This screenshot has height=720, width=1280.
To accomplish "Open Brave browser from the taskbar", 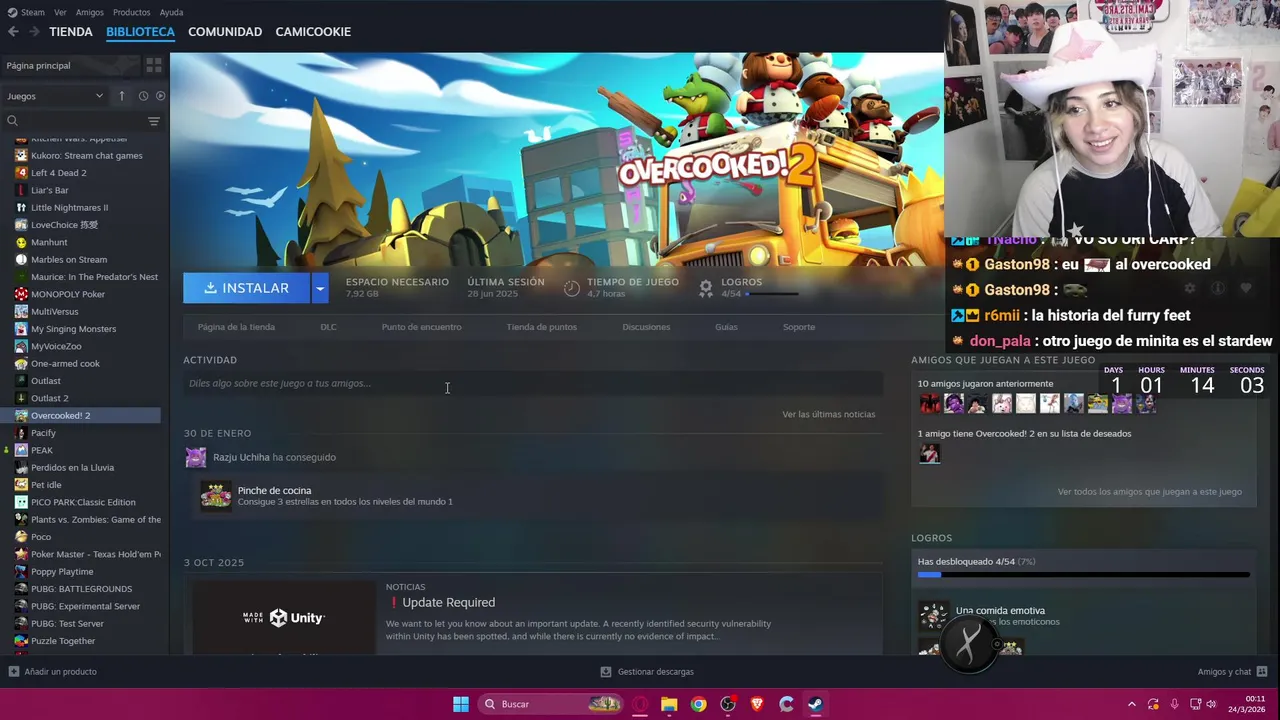I will coord(757,704).
